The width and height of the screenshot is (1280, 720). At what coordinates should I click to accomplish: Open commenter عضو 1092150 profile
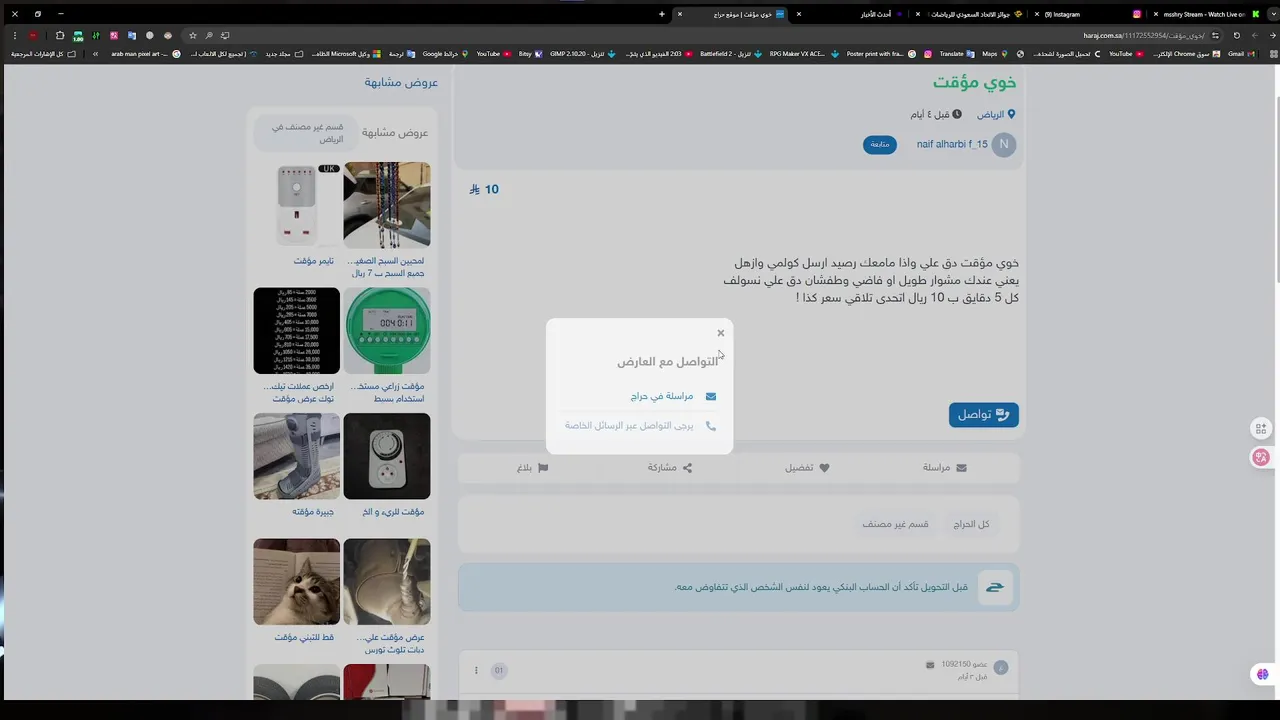coord(964,664)
